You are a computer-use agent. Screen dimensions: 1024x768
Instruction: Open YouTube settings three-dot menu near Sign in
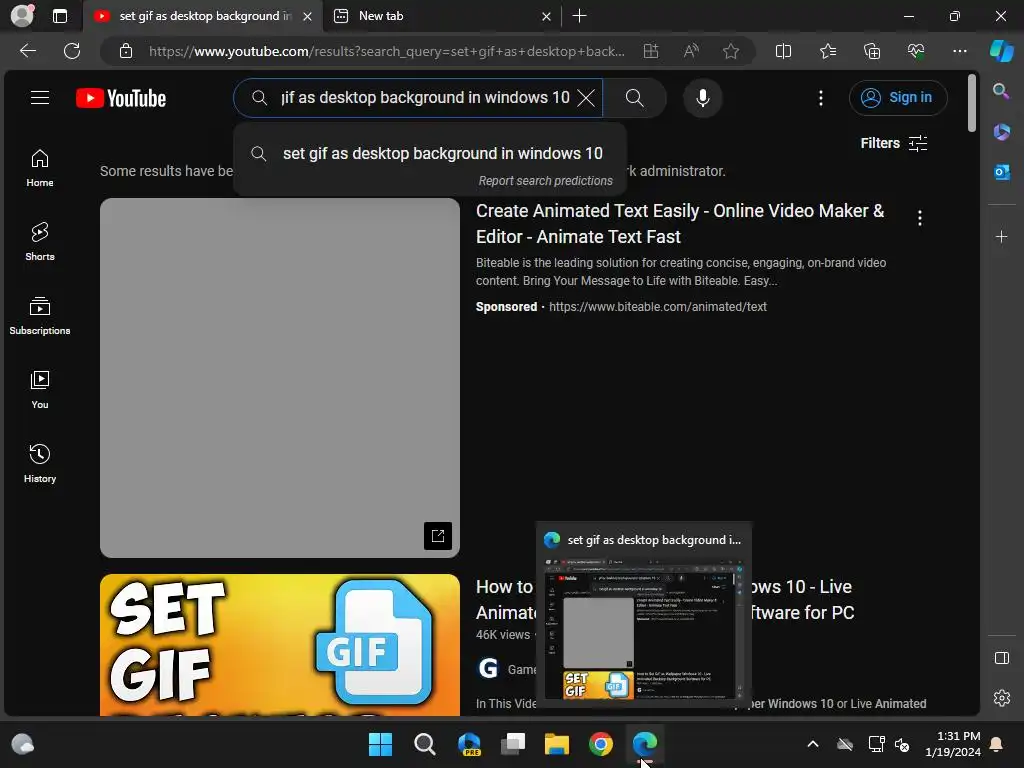(x=821, y=98)
